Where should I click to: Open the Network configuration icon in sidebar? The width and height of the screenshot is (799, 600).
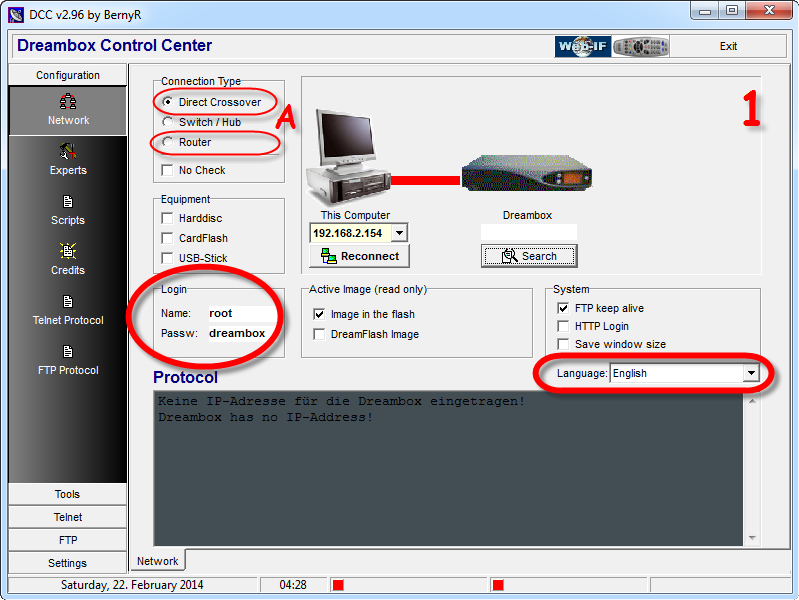[68, 101]
